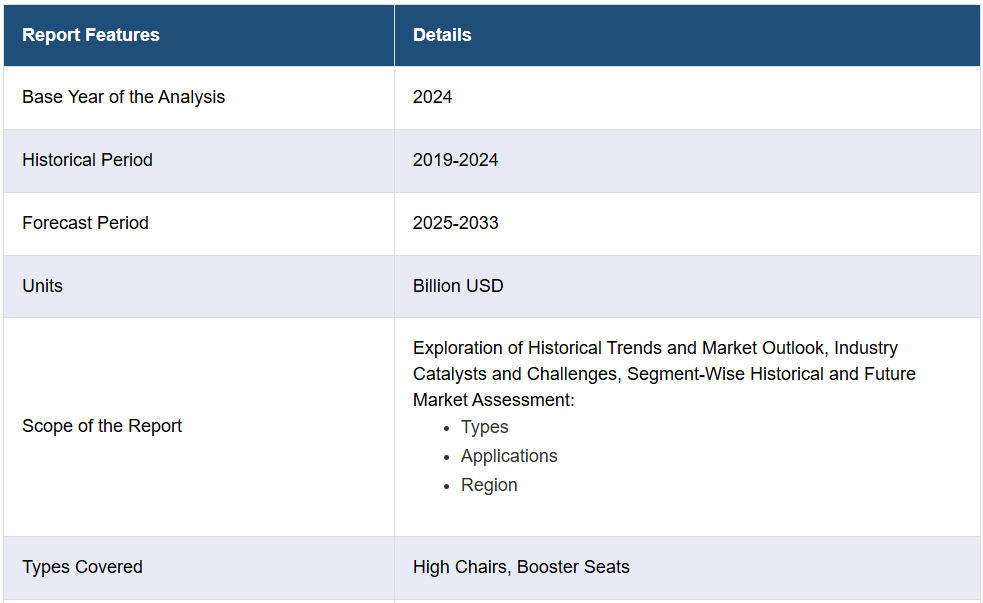The width and height of the screenshot is (983, 603).
Task: Click the Applications bullet item
Action: [509, 456]
